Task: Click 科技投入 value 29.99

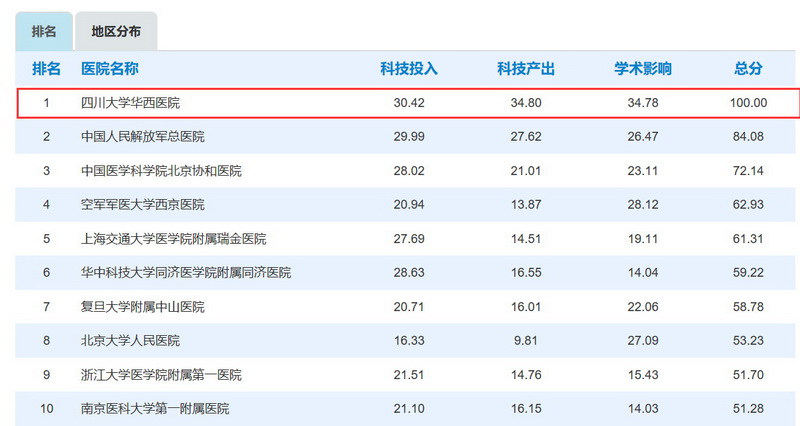Action: [409, 136]
